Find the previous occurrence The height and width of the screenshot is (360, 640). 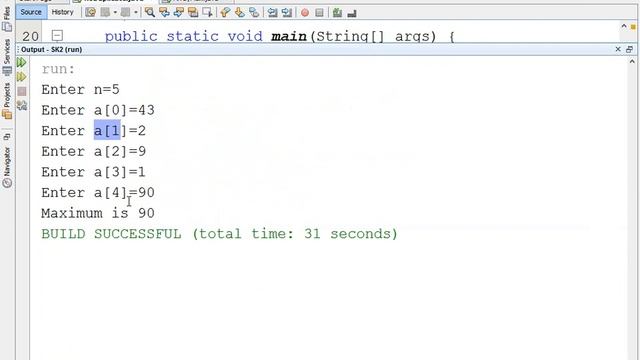click(x=164, y=13)
